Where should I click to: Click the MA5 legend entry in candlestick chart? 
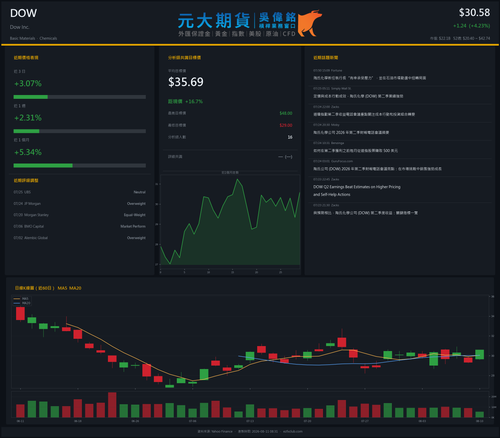21,299
